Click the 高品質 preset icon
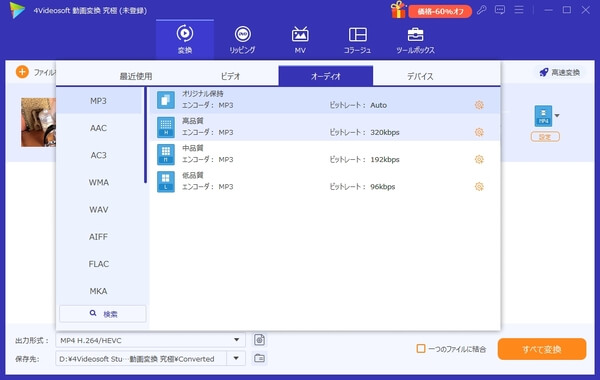 pos(166,127)
